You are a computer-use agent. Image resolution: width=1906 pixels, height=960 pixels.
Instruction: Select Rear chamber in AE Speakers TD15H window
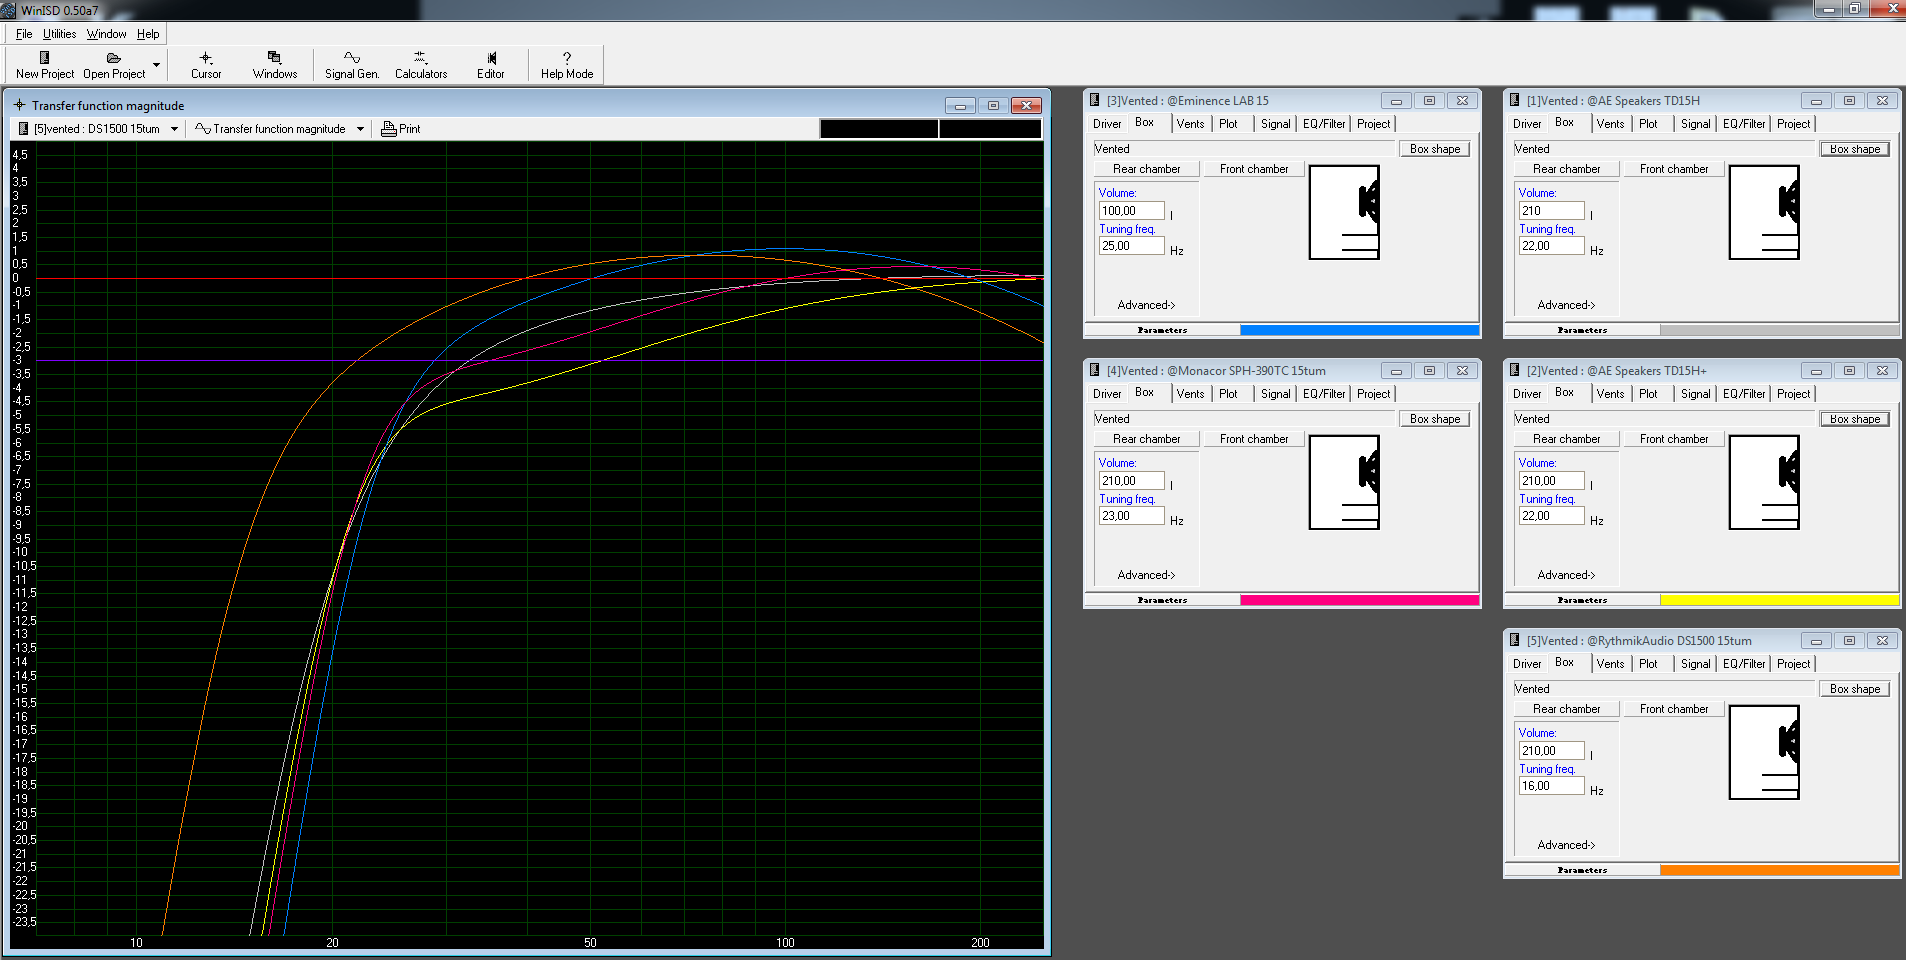[1566, 169]
